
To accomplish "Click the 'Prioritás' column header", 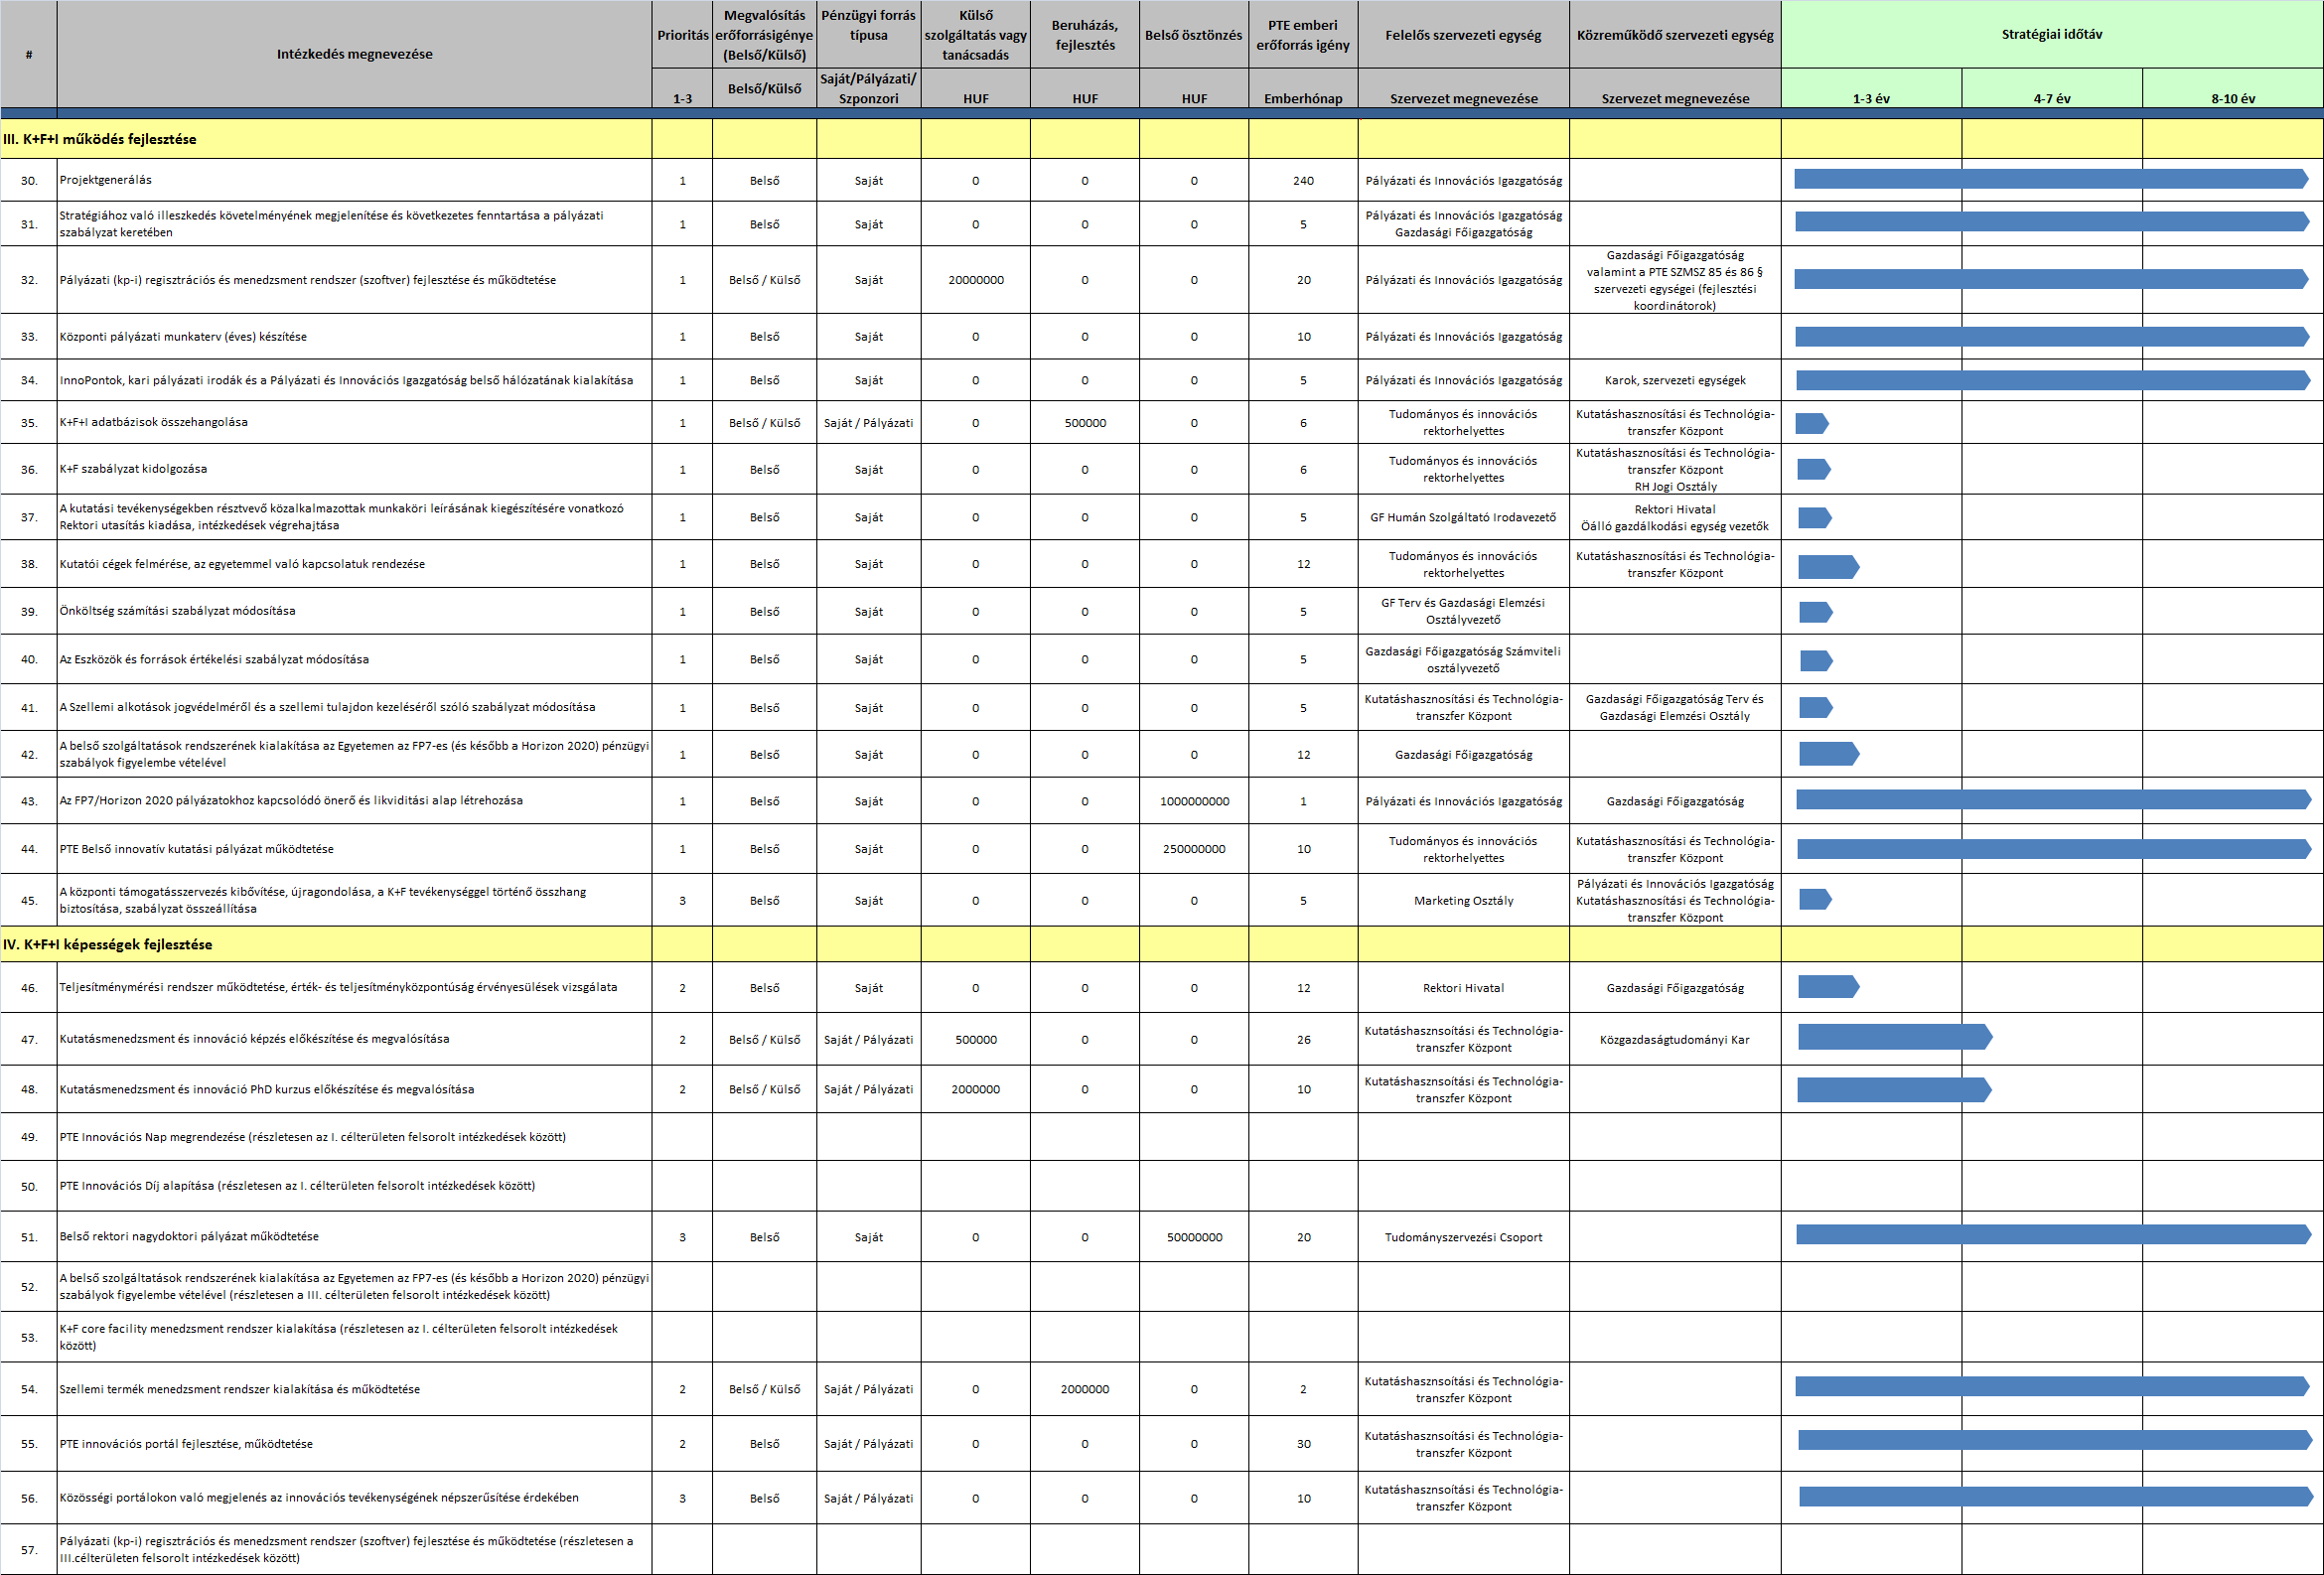I will click(682, 35).
